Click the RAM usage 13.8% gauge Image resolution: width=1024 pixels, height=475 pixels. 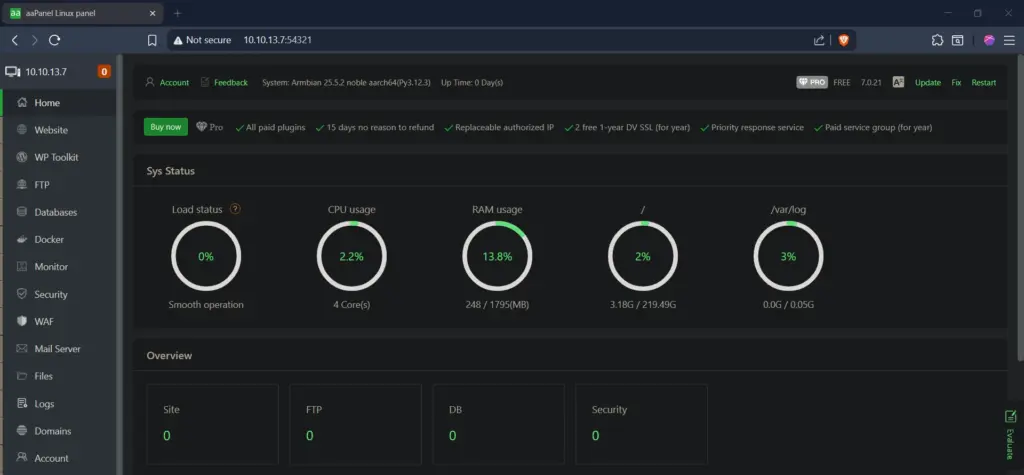coord(497,256)
